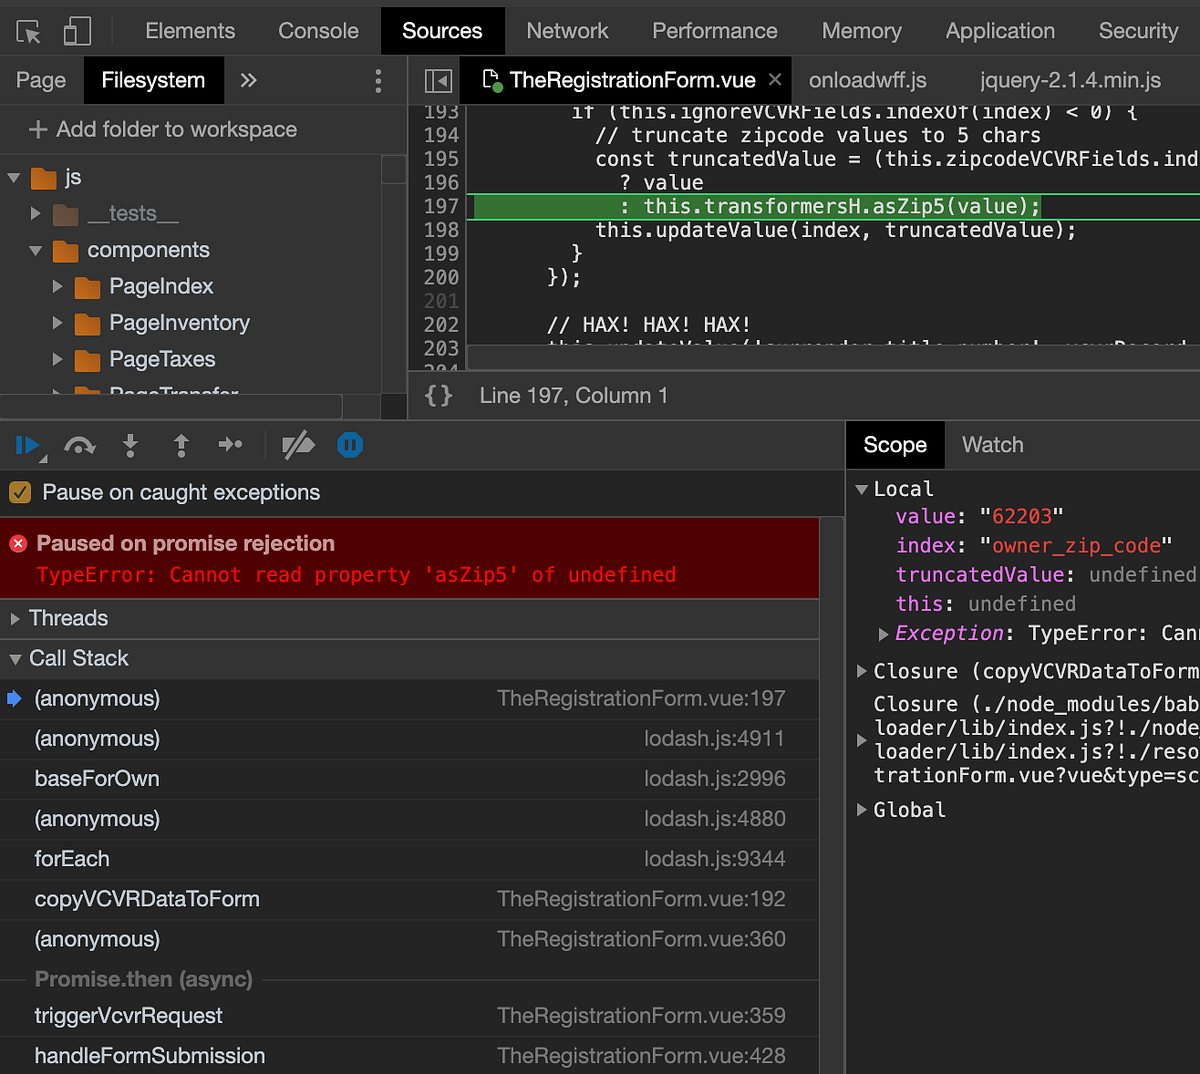Pretty print with the curly braces icon
Image resolution: width=1200 pixels, height=1074 pixels.
tap(438, 396)
